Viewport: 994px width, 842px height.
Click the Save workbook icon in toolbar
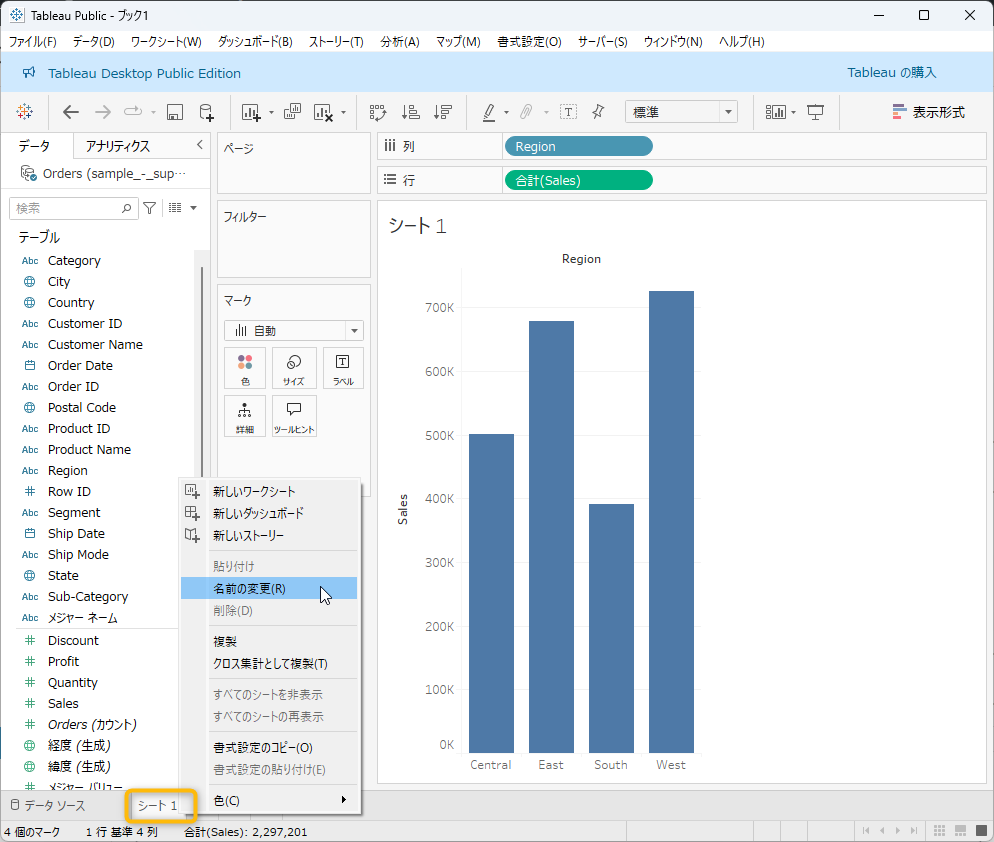(x=175, y=112)
